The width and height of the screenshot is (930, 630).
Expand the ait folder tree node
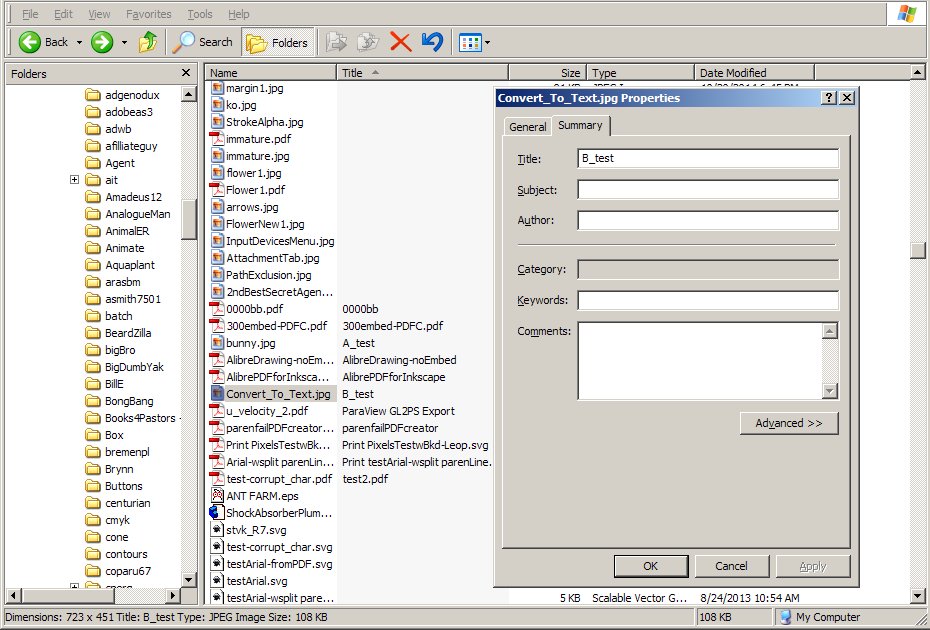75,180
